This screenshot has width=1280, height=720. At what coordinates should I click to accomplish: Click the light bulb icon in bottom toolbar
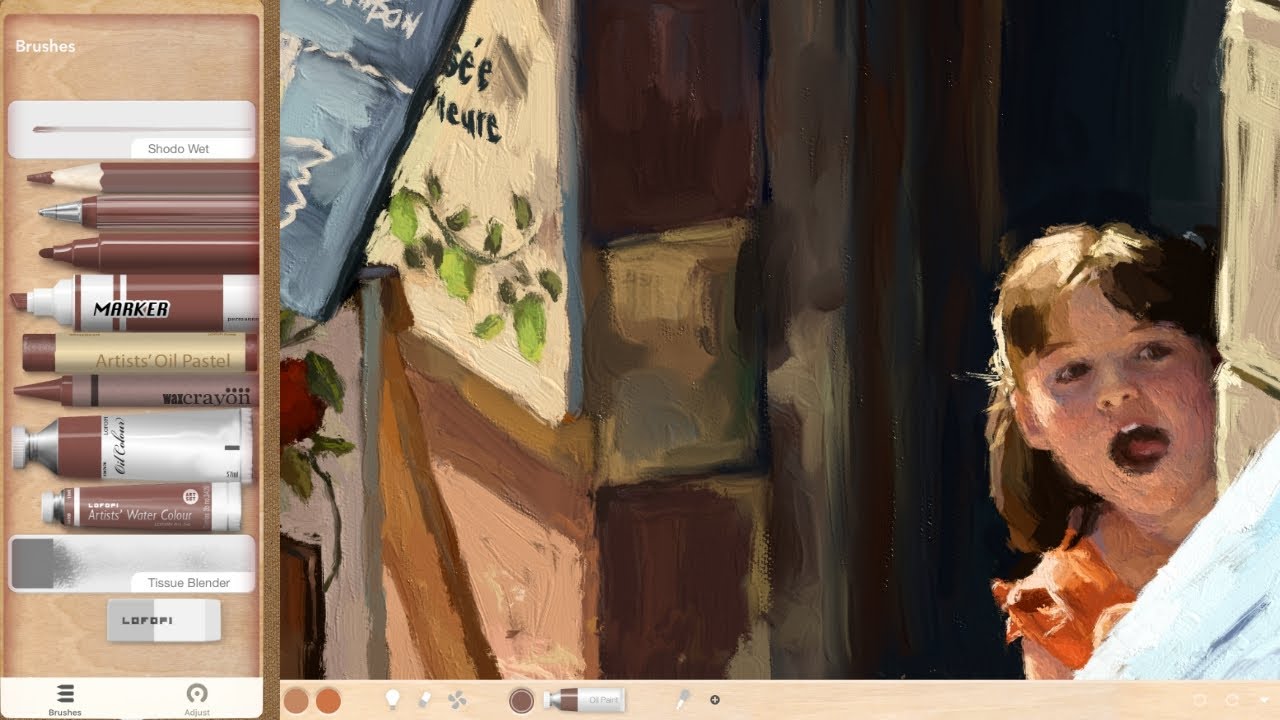(x=393, y=700)
